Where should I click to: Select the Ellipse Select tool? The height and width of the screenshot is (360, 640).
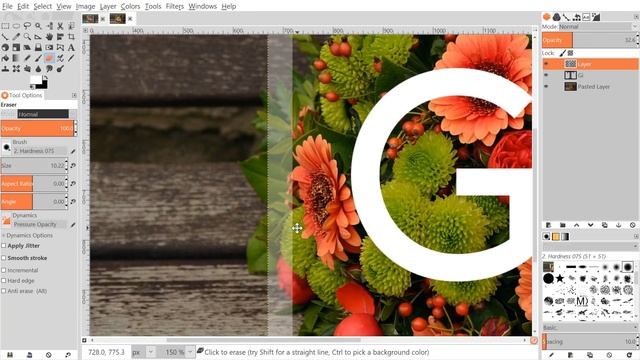click(x=16, y=26)
